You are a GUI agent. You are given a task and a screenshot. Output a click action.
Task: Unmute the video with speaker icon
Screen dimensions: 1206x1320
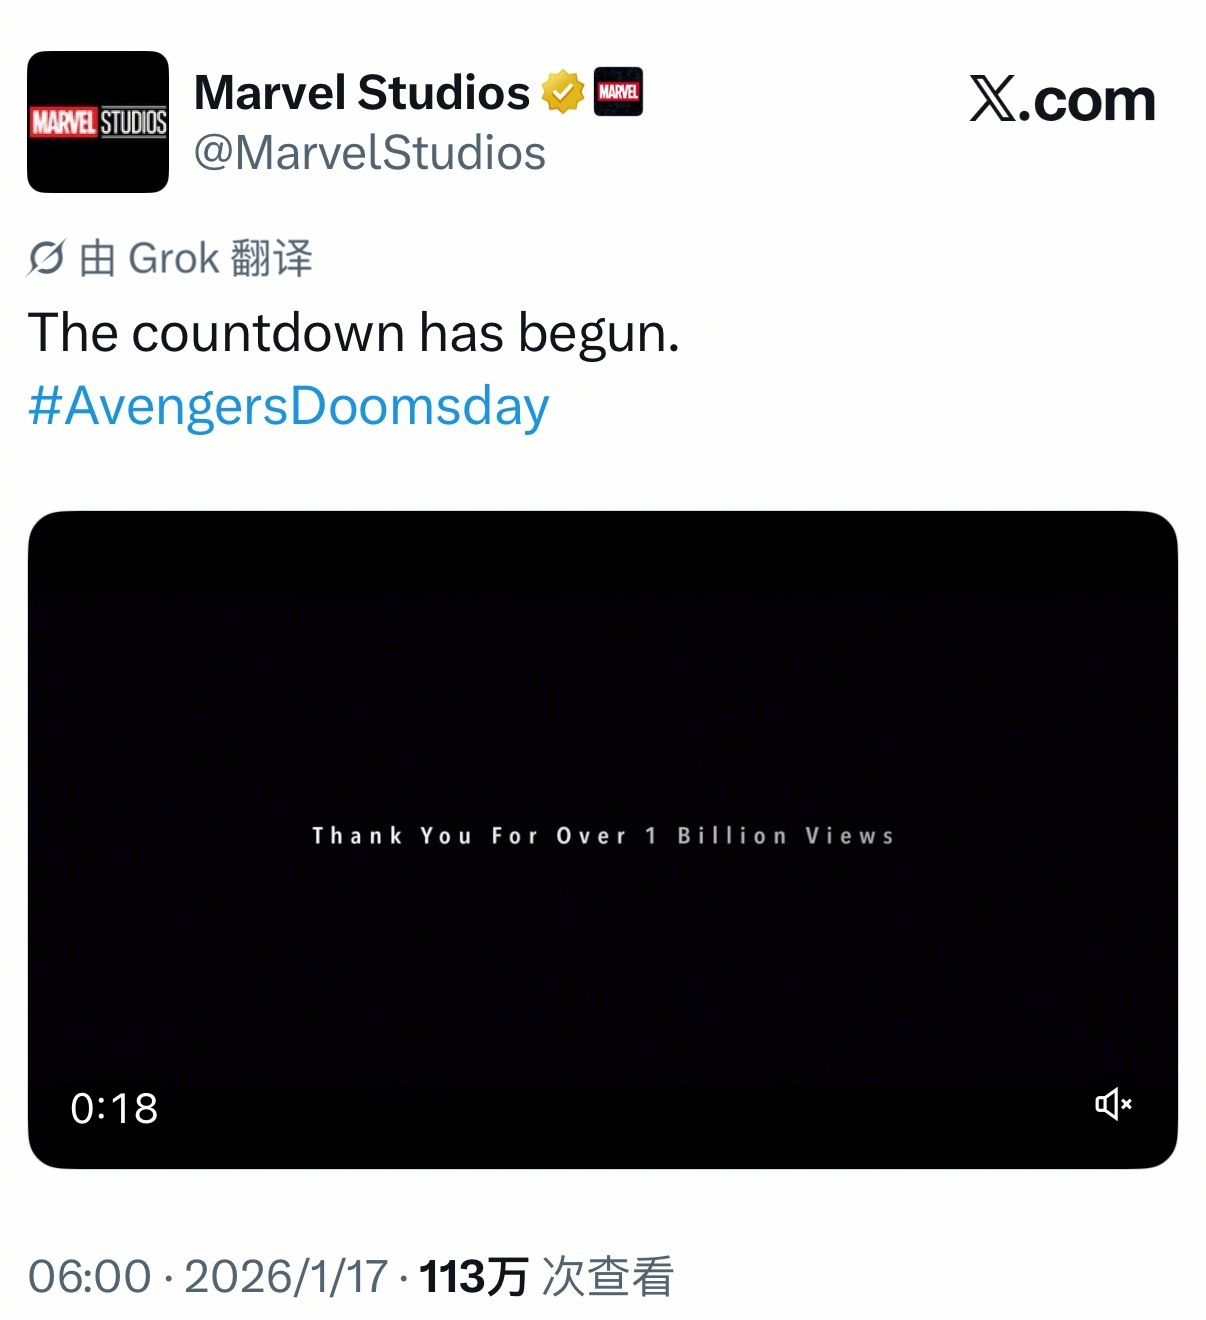click(1113, 1105)
